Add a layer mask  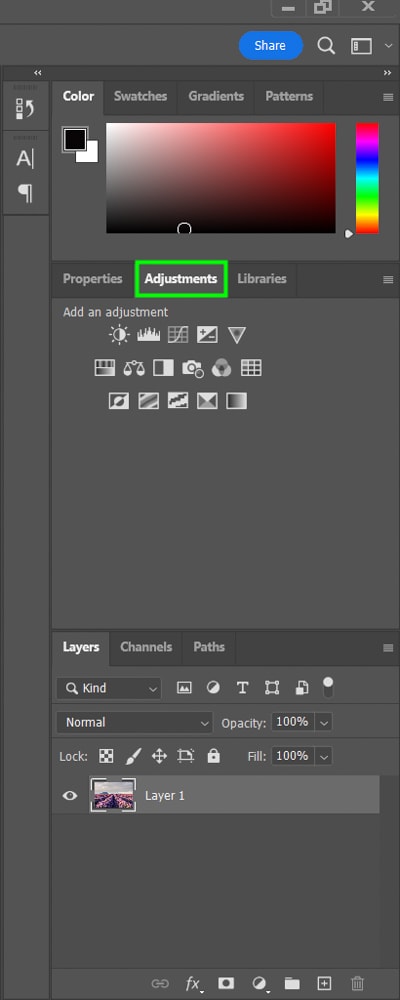[x=225, y=983]
